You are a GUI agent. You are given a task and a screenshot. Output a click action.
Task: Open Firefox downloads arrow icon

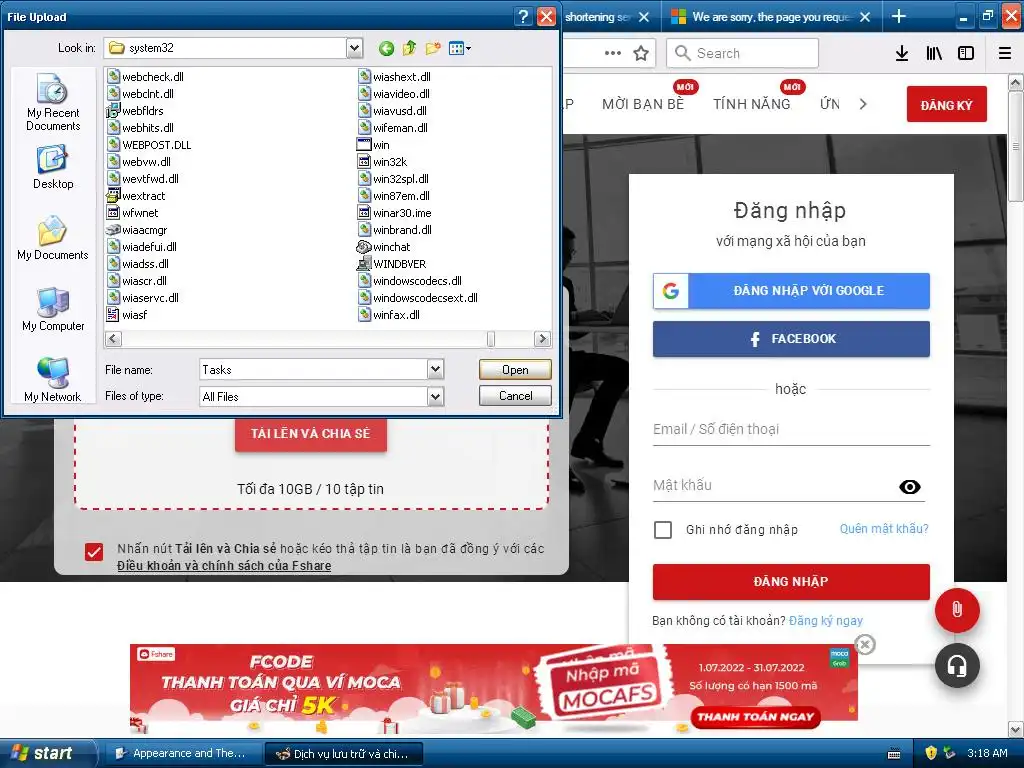point(901,54)
